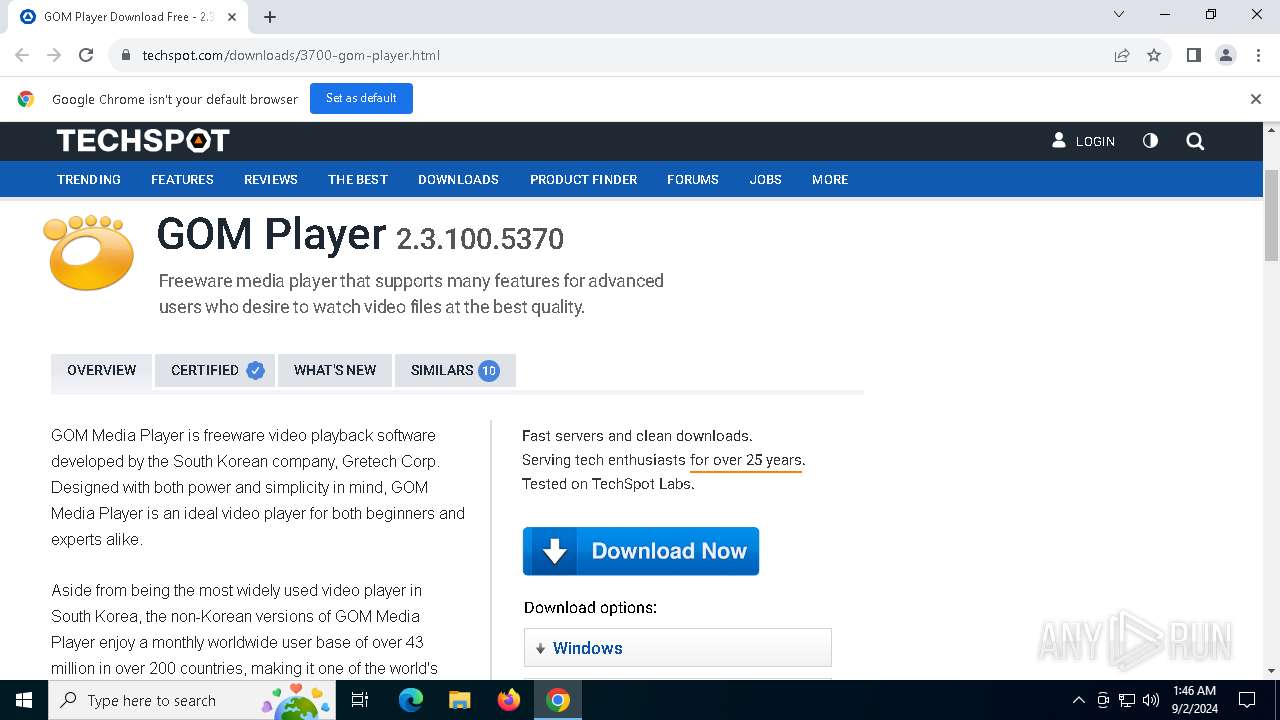Click the 'Download options:' label

(590, 607)
